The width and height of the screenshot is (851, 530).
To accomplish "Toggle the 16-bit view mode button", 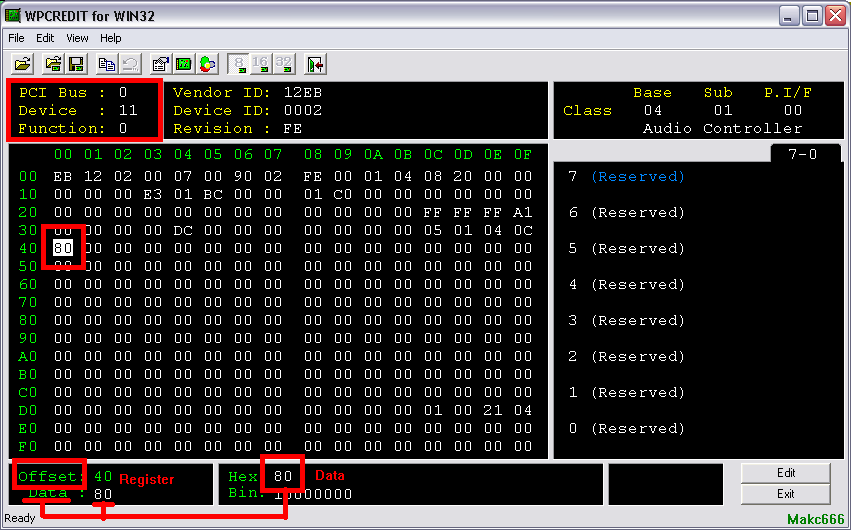I will coord(261,64).
